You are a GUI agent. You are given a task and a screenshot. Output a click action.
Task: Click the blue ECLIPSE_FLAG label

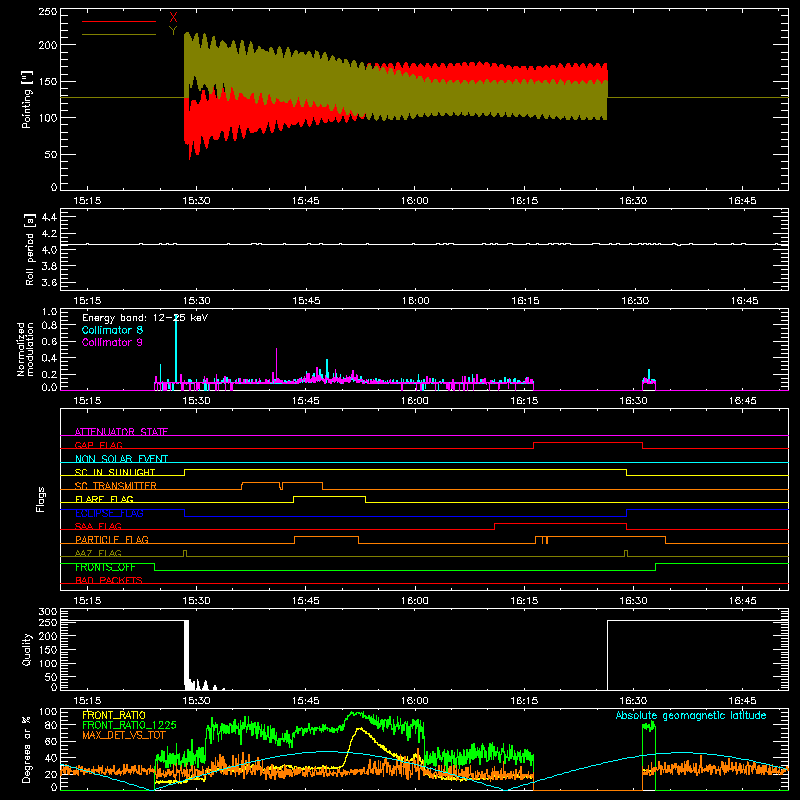(x=109, y=513)
